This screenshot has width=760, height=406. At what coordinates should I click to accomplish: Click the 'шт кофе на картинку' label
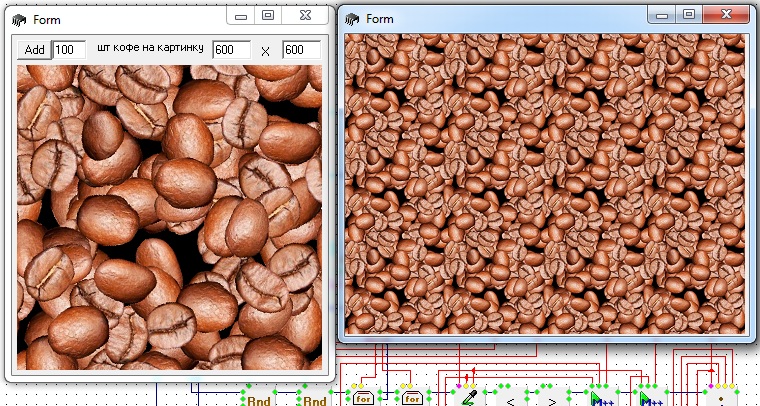tap(150, 48)
